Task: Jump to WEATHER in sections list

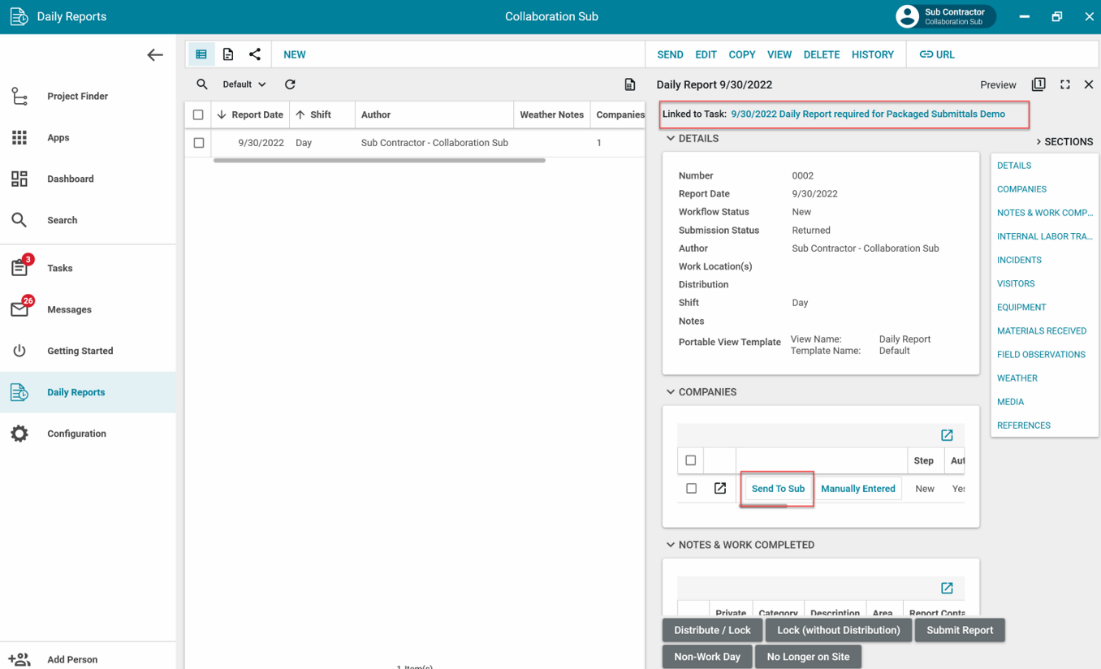Action: 1017,378
